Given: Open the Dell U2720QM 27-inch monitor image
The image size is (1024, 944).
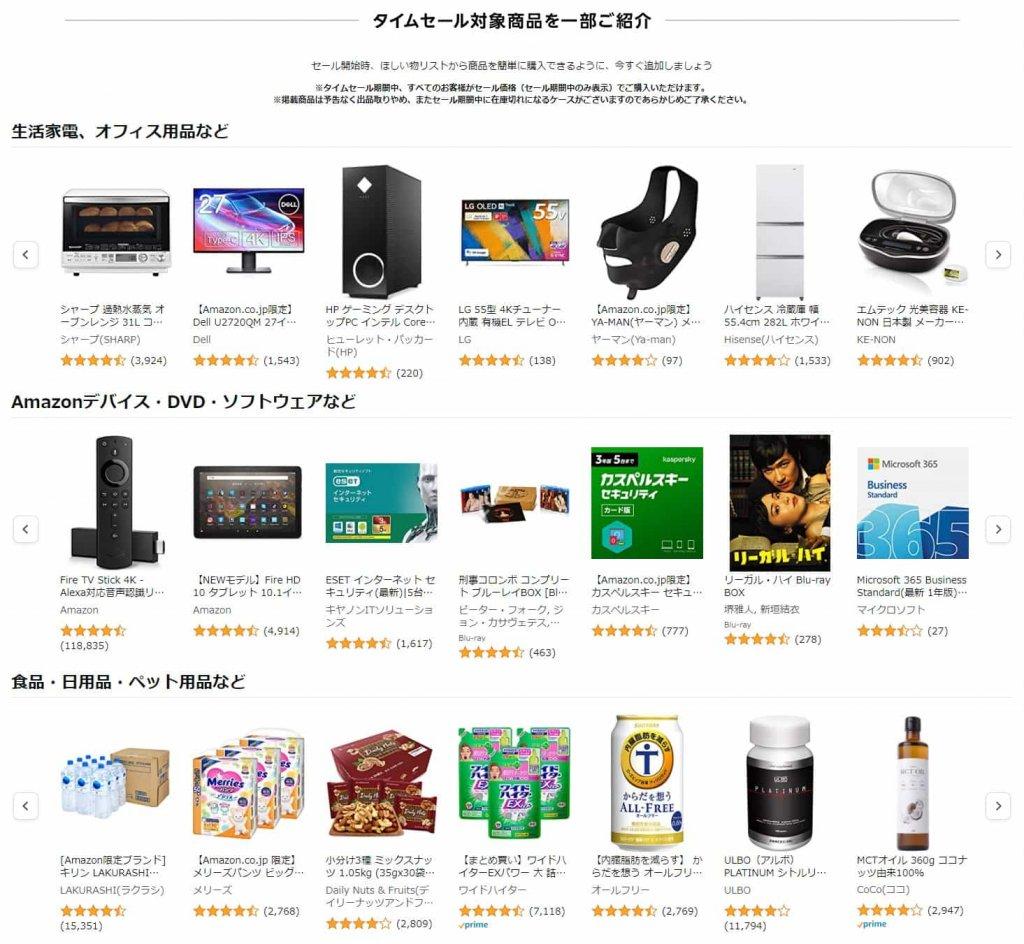Looking at the screenshot, I should click(x=248, y=230).
